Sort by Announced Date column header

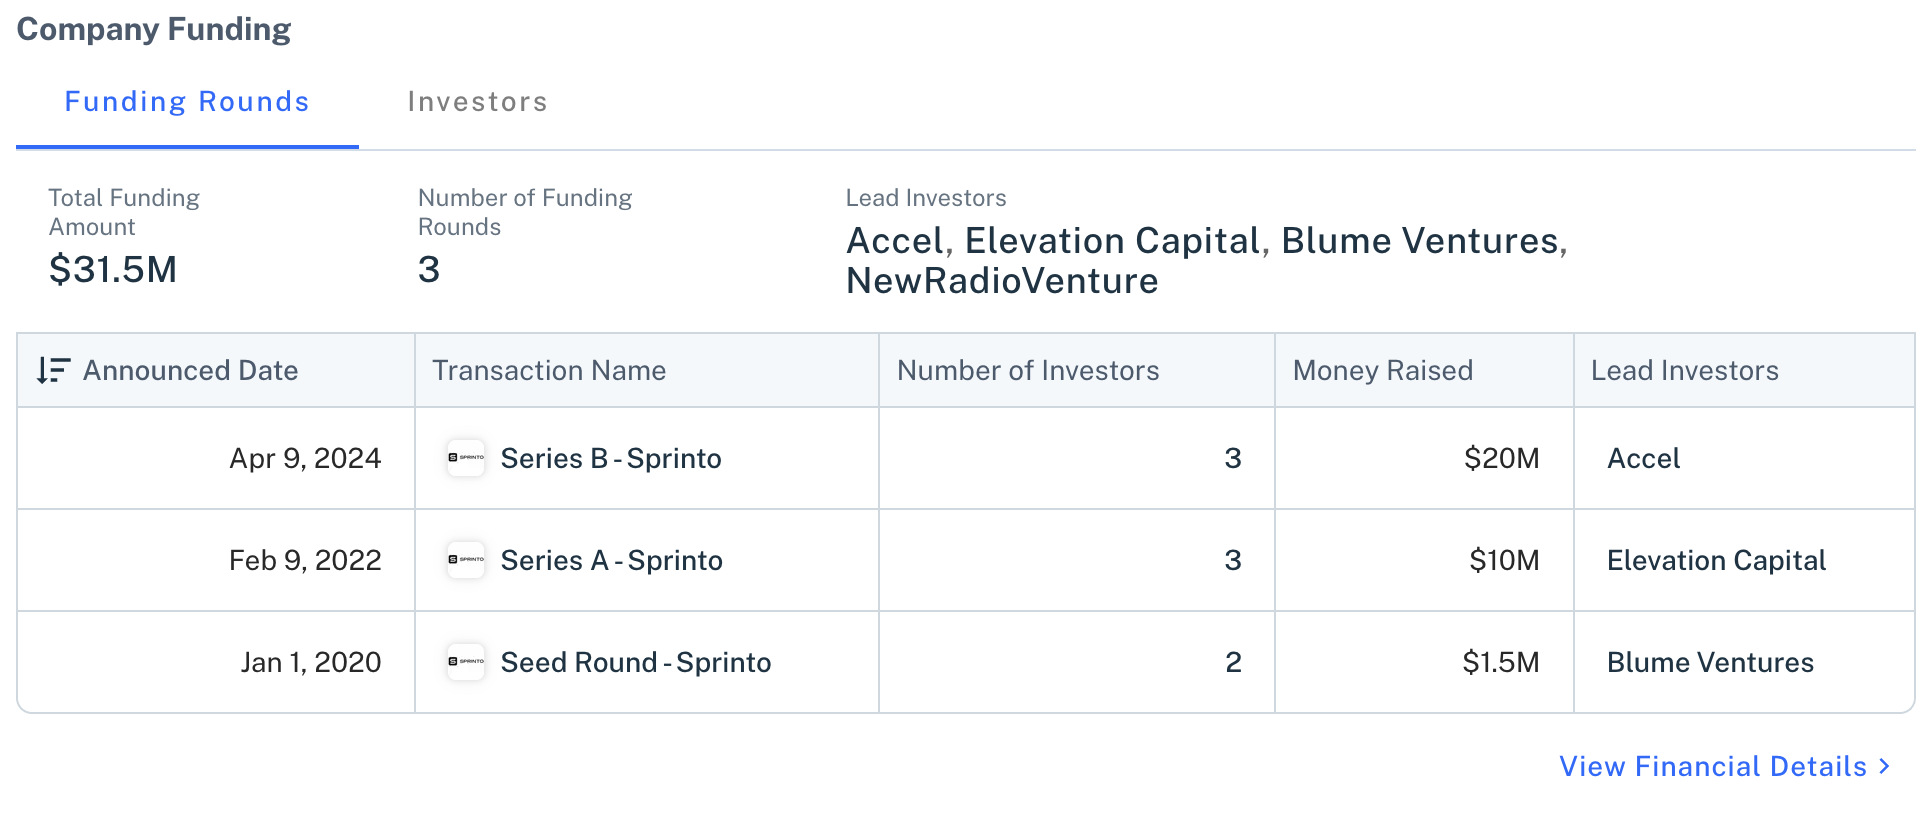[190, 371]
